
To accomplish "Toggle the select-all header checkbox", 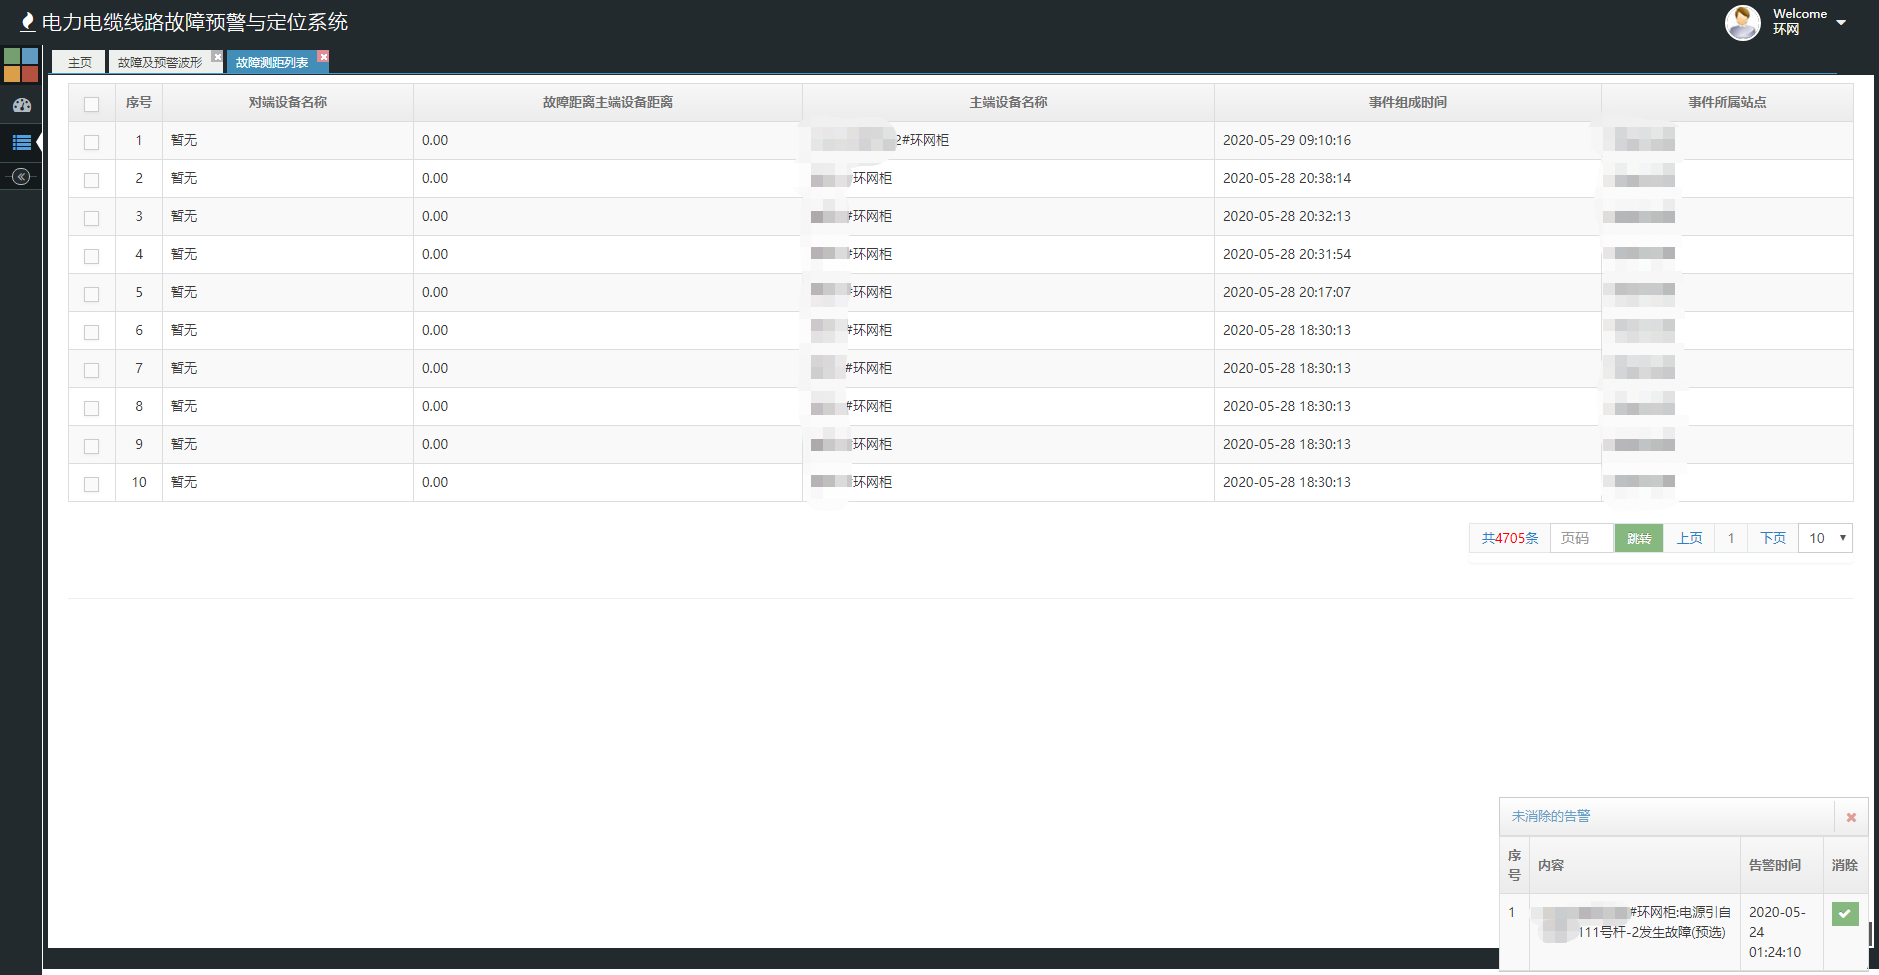I will point(92,104).
